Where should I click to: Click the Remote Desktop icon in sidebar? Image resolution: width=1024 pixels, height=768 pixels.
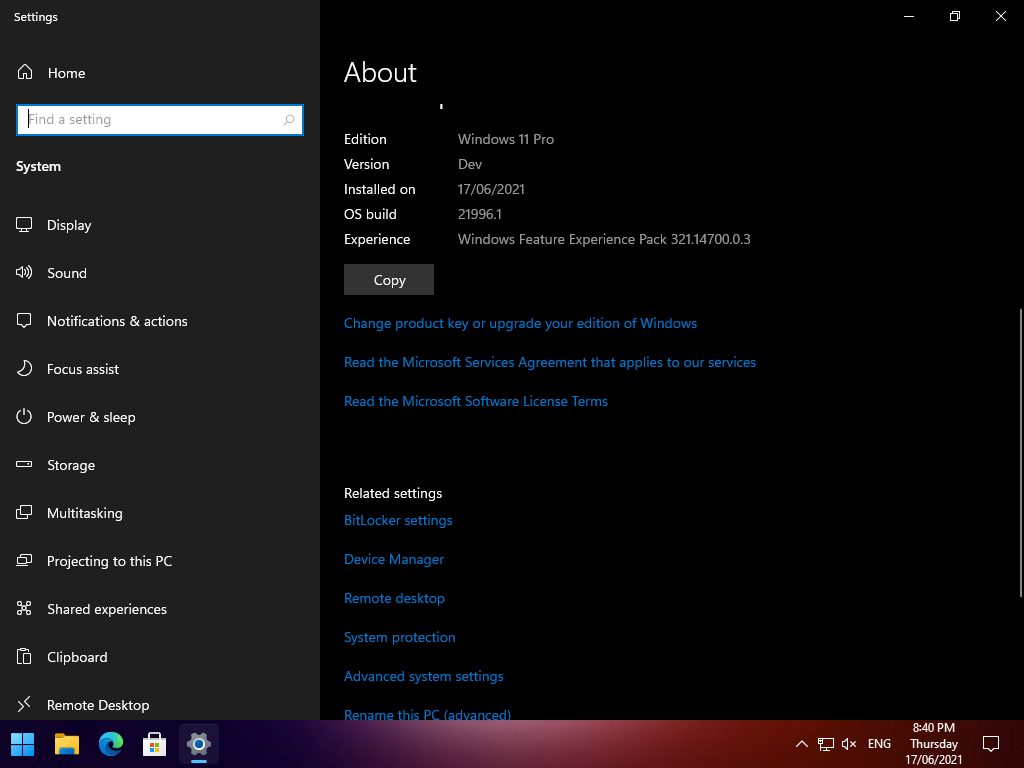pos(24,705)
